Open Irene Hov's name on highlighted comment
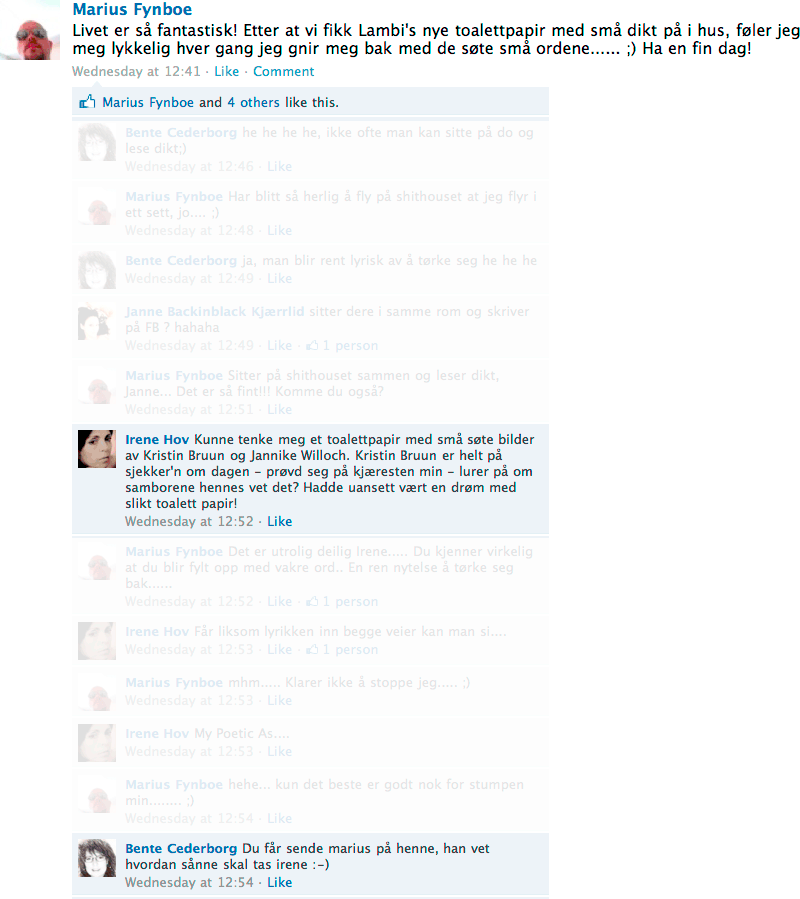 [x=157, y=440]
